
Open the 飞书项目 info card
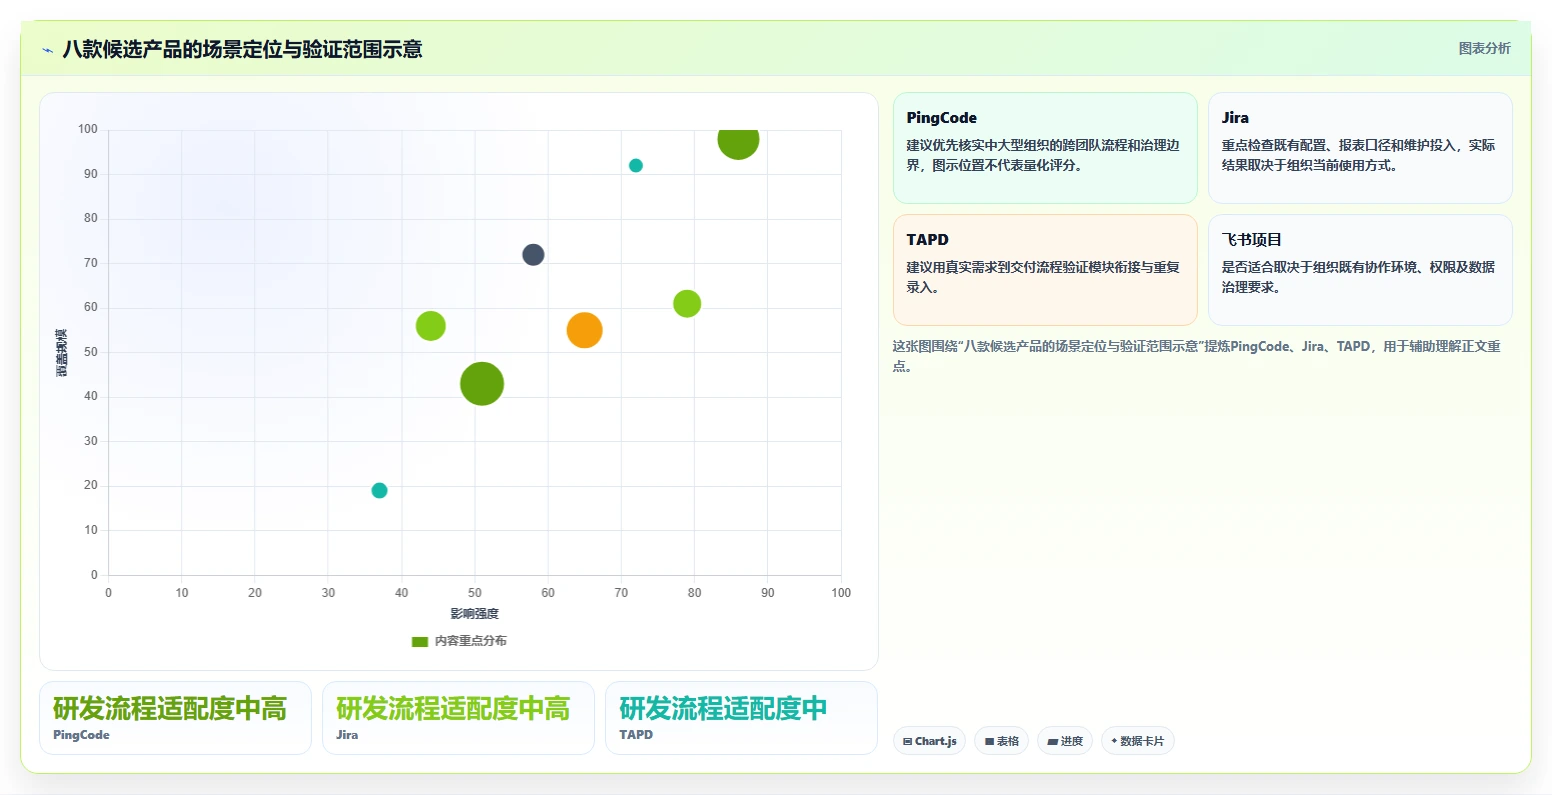click(x=1360, y=270)
